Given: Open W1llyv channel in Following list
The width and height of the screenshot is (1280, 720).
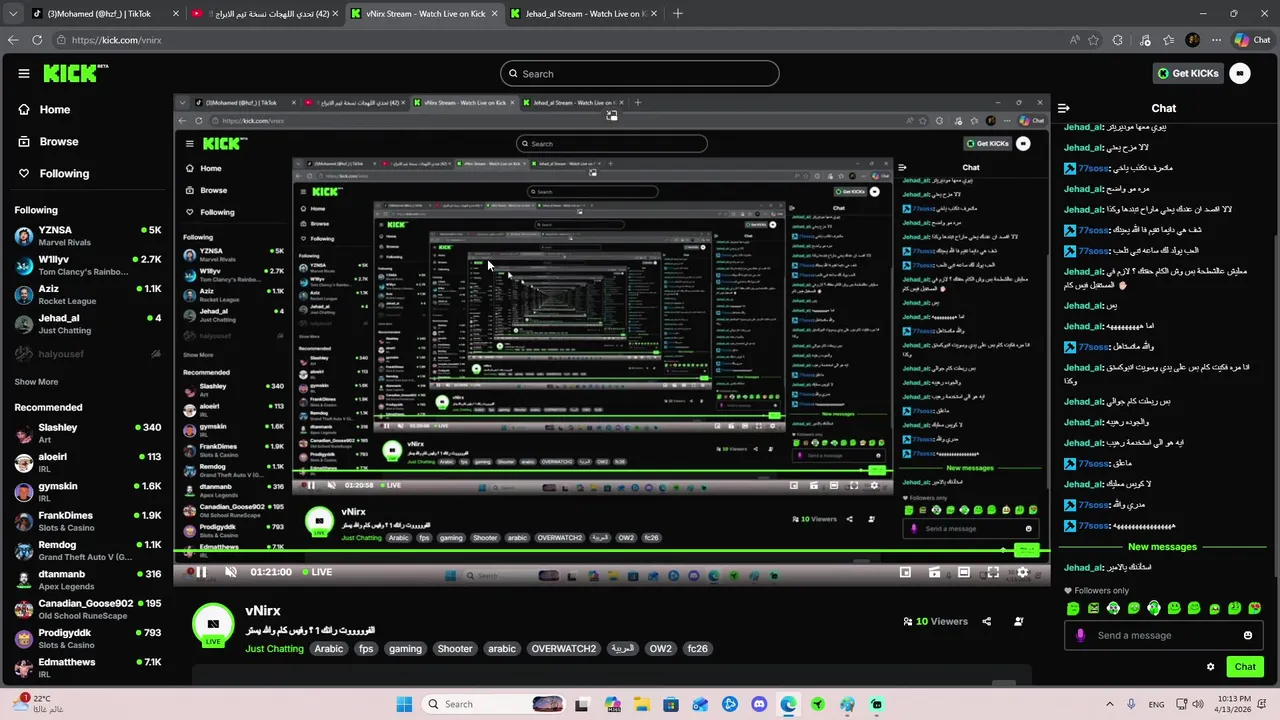Looking at the screenshot, I should (88, 265).
